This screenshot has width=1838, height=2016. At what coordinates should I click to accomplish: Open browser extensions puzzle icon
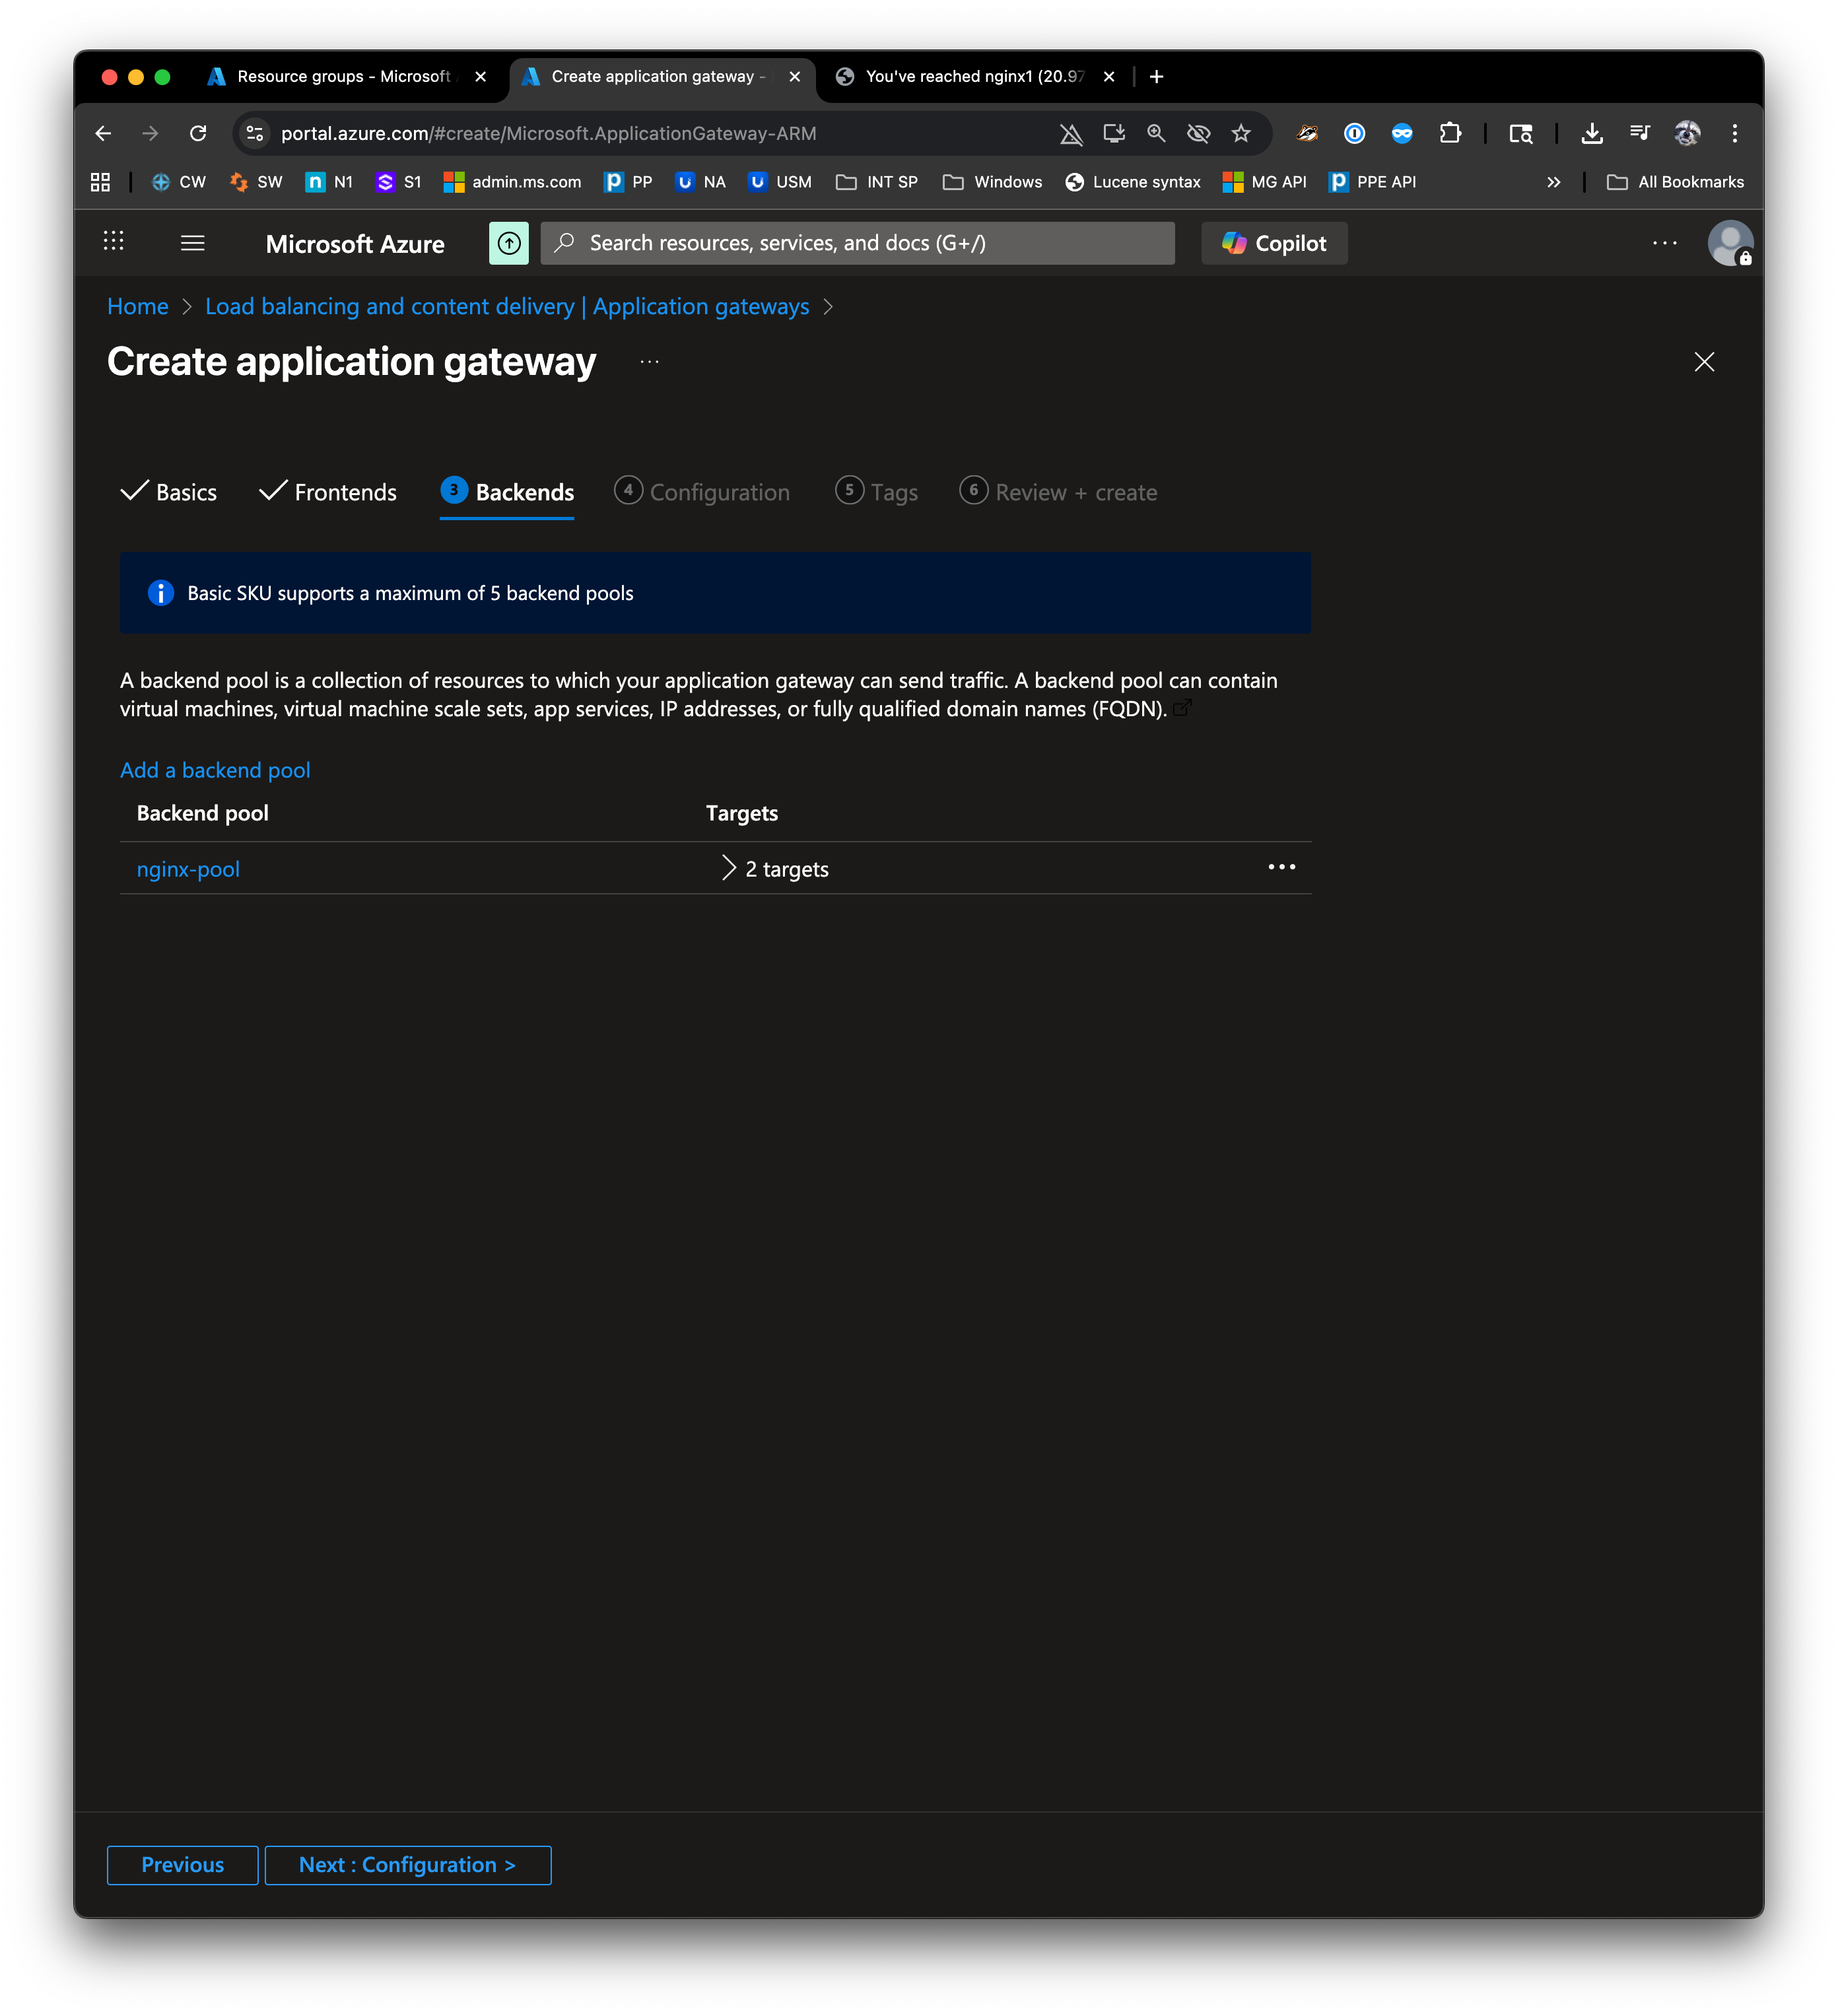pyautogui.click(x=1450, y=133)
